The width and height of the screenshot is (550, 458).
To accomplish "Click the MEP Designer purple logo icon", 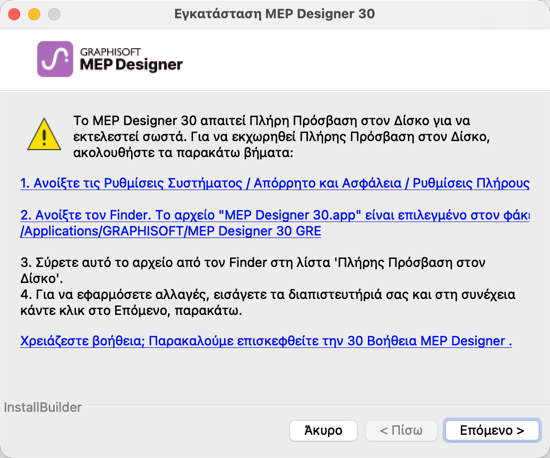I will (x=55, y=59).
